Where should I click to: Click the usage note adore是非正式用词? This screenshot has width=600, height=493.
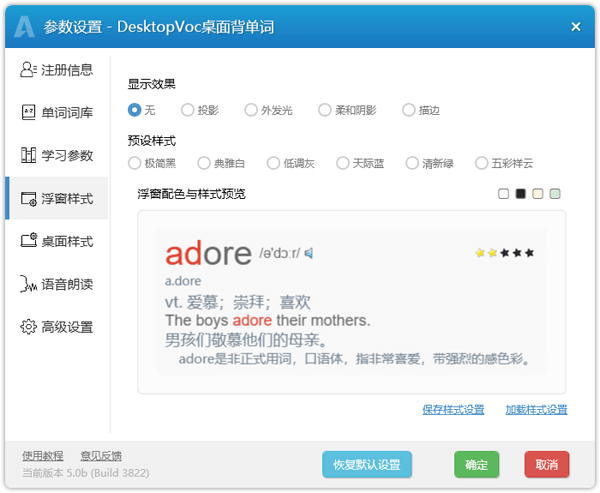[354, 359]
